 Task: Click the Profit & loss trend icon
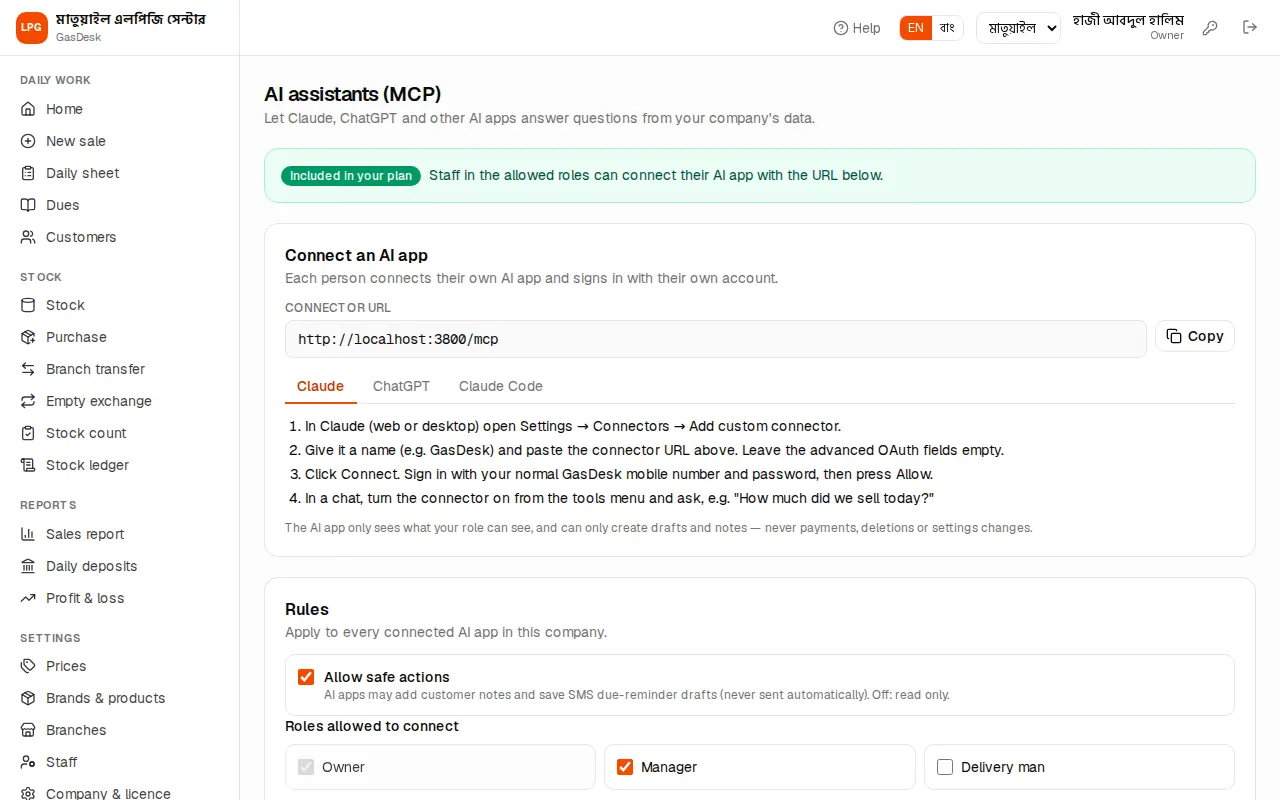pyautogui.click(x=28, y=598)
